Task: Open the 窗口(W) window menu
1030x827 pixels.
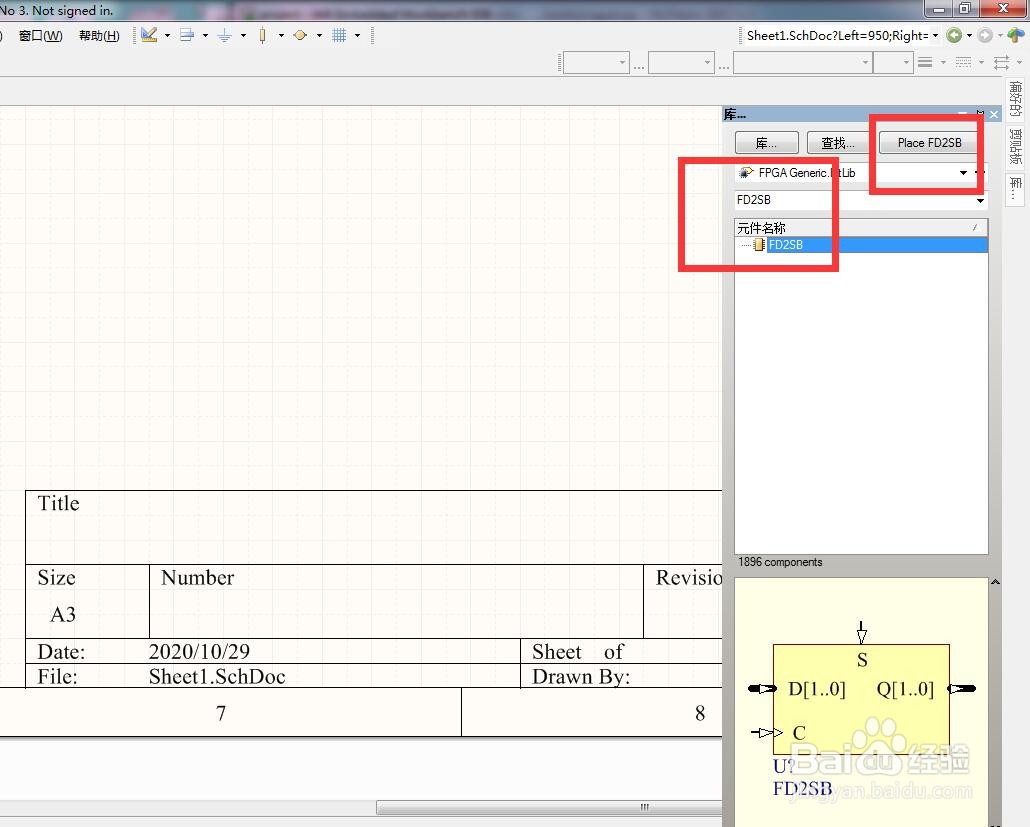Action: coord(41,35)
